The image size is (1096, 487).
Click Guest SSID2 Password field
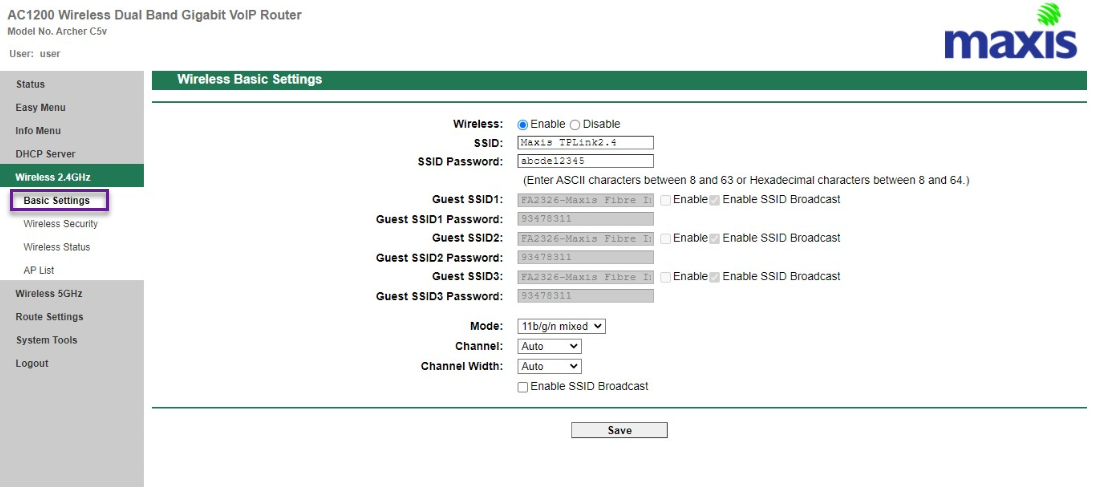point(586,258)
